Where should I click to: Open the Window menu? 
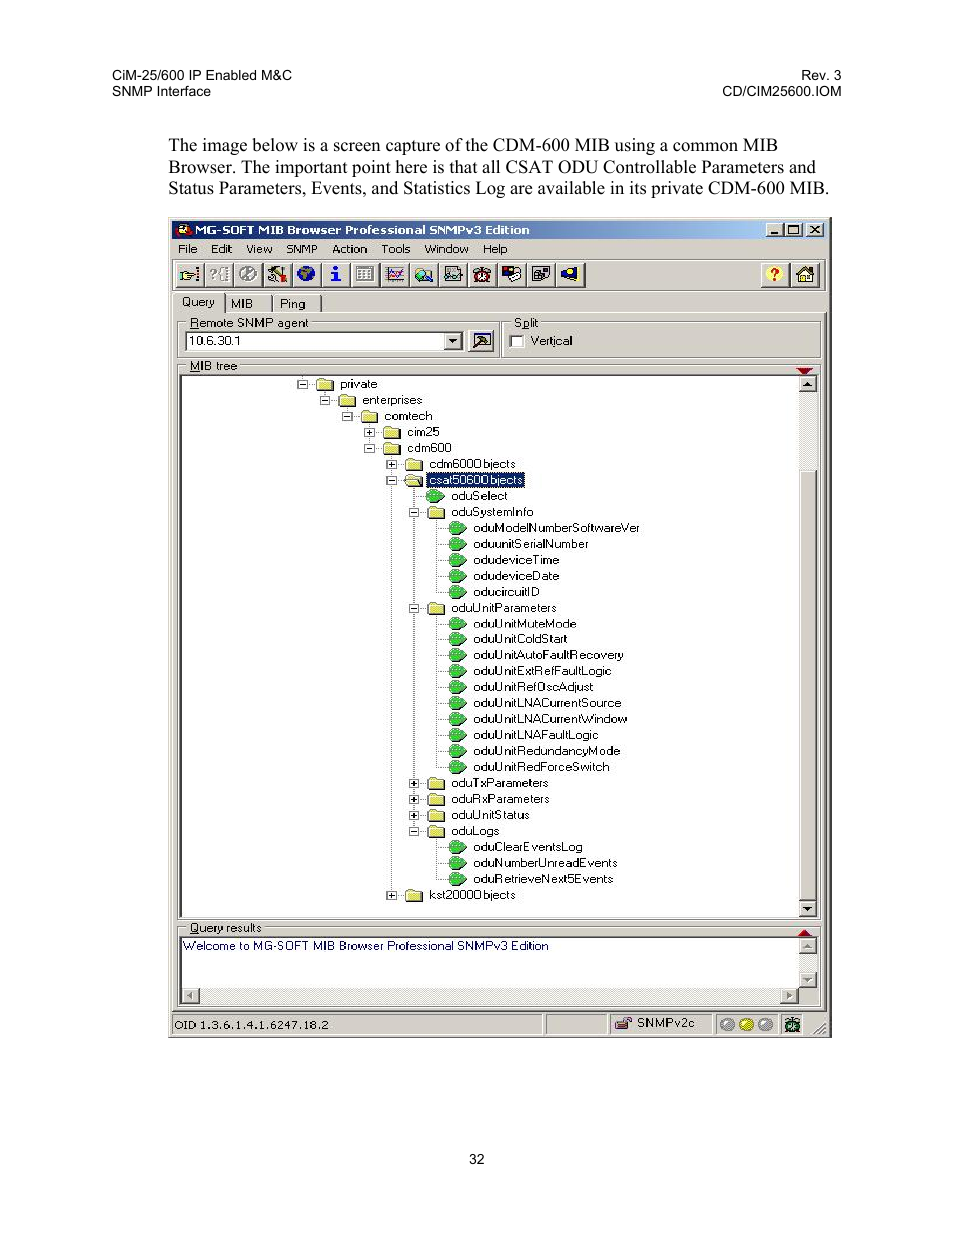[x=446, y=249]
